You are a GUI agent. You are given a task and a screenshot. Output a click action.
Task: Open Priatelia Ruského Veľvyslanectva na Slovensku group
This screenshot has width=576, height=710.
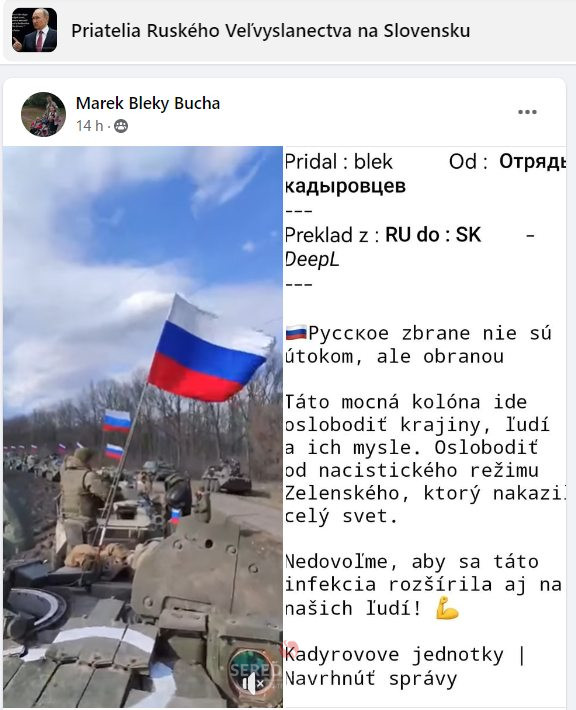(x=270, y=31)
